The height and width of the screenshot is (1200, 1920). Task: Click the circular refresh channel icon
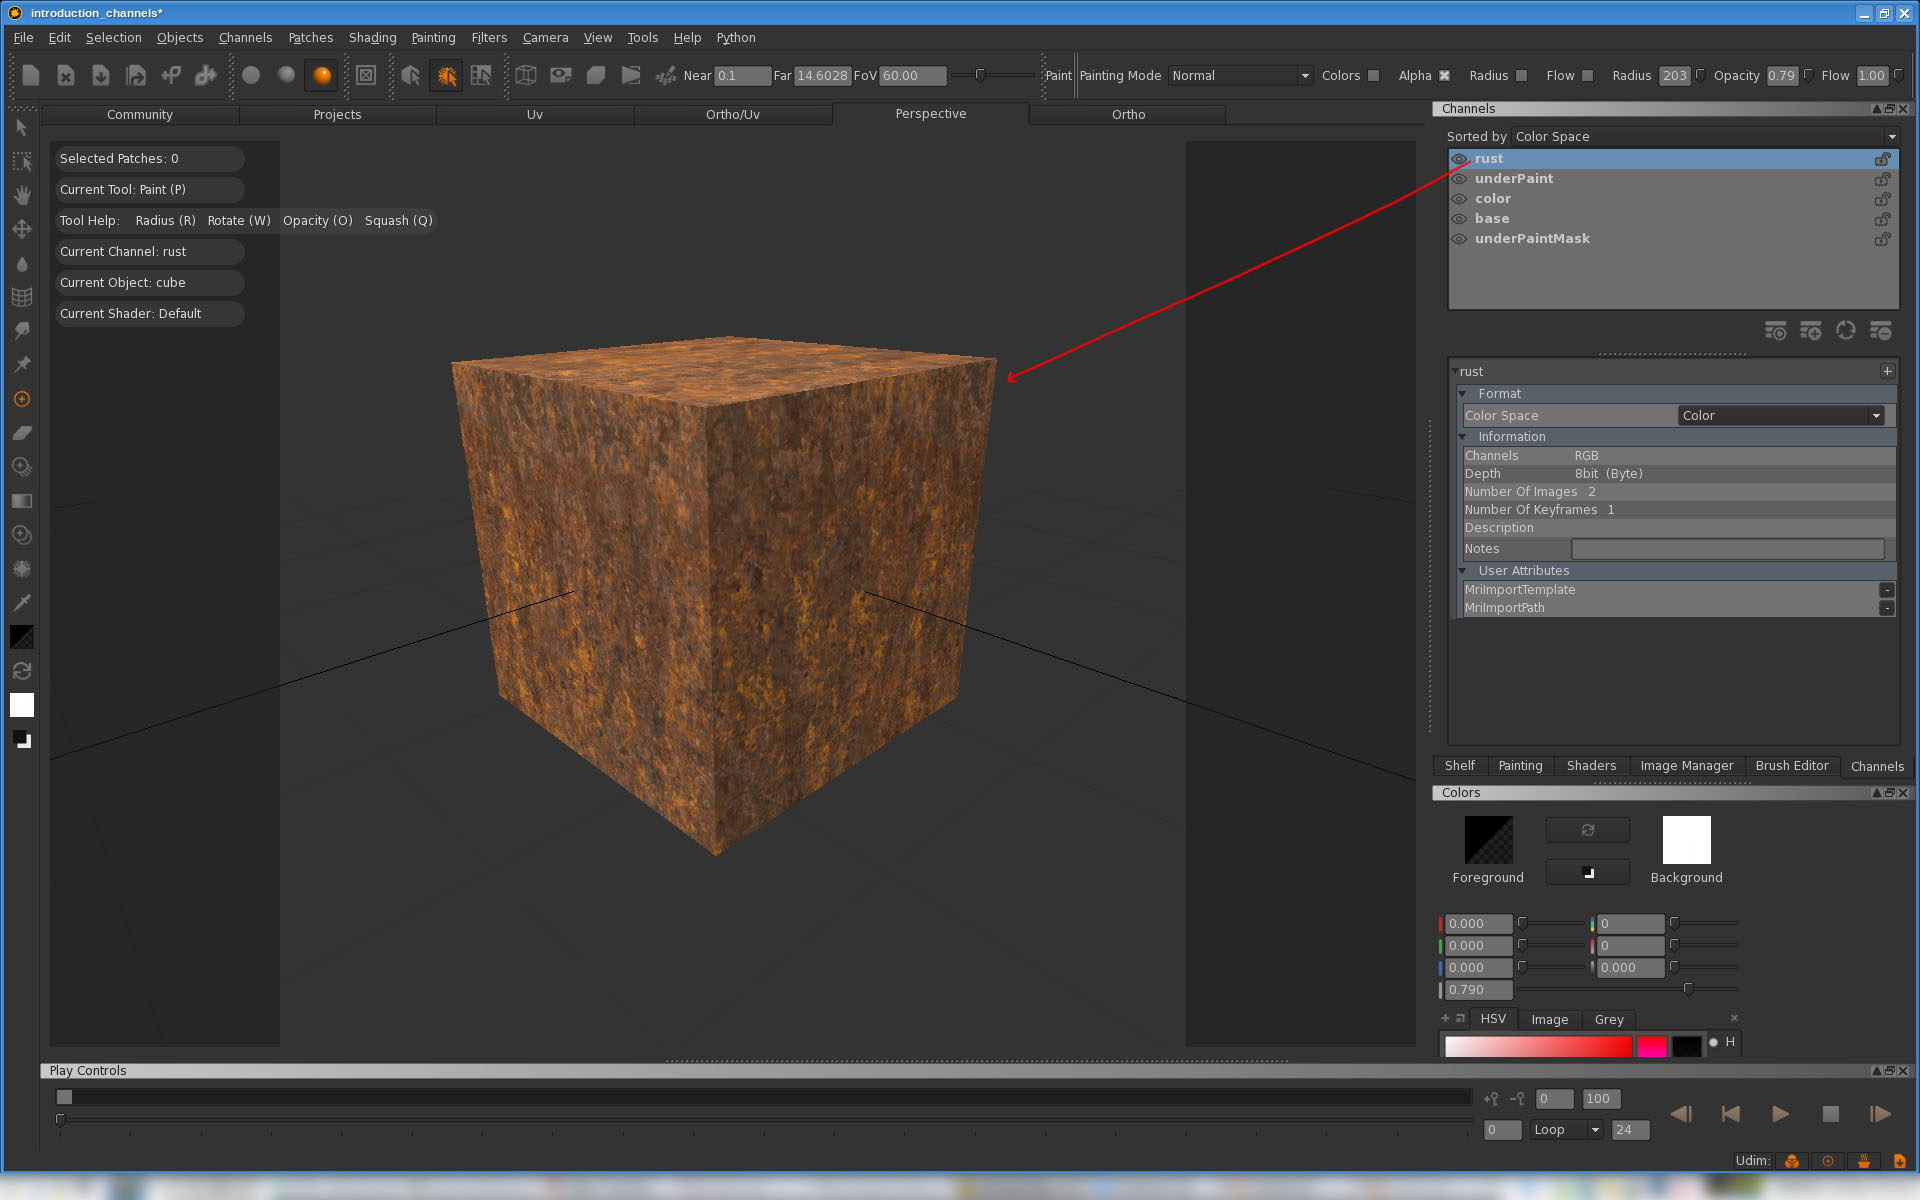pyautogui.click(x=1846, y=331)
